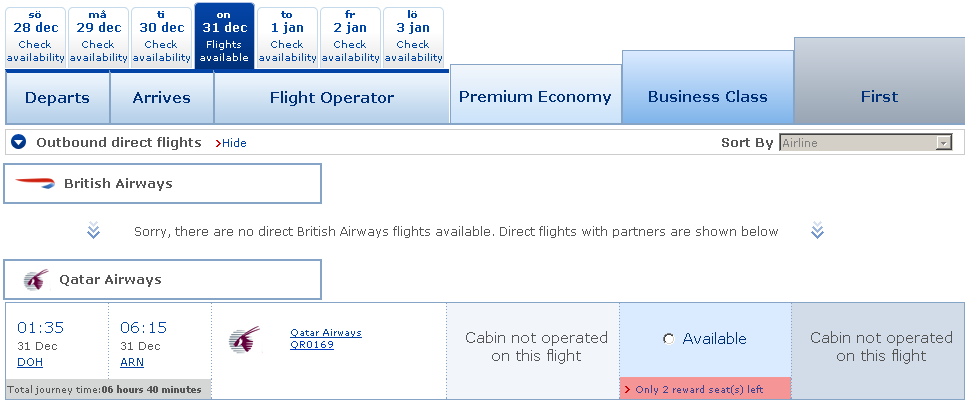Click the ARN arrival airport link

pos(132,362)
